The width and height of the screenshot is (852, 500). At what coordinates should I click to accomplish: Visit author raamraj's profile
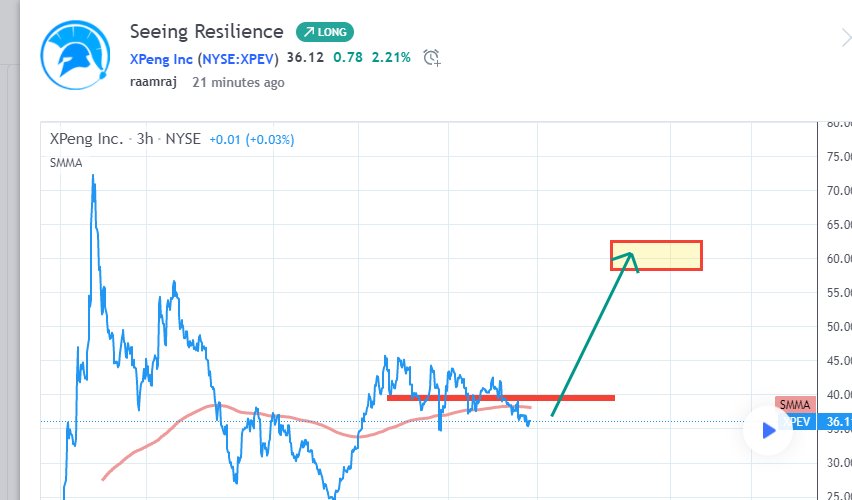153,82
